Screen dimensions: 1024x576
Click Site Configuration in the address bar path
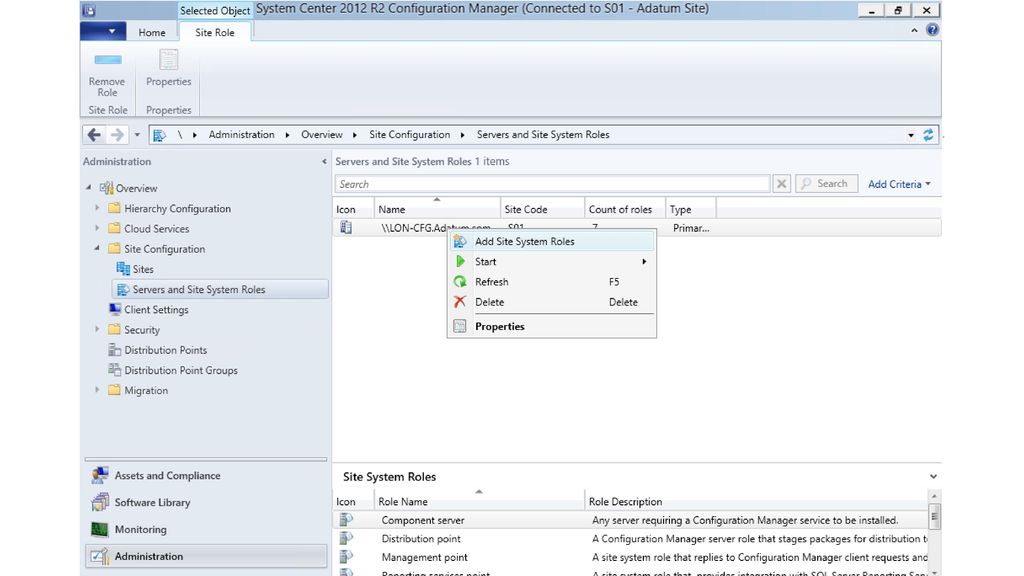(409, 135)
